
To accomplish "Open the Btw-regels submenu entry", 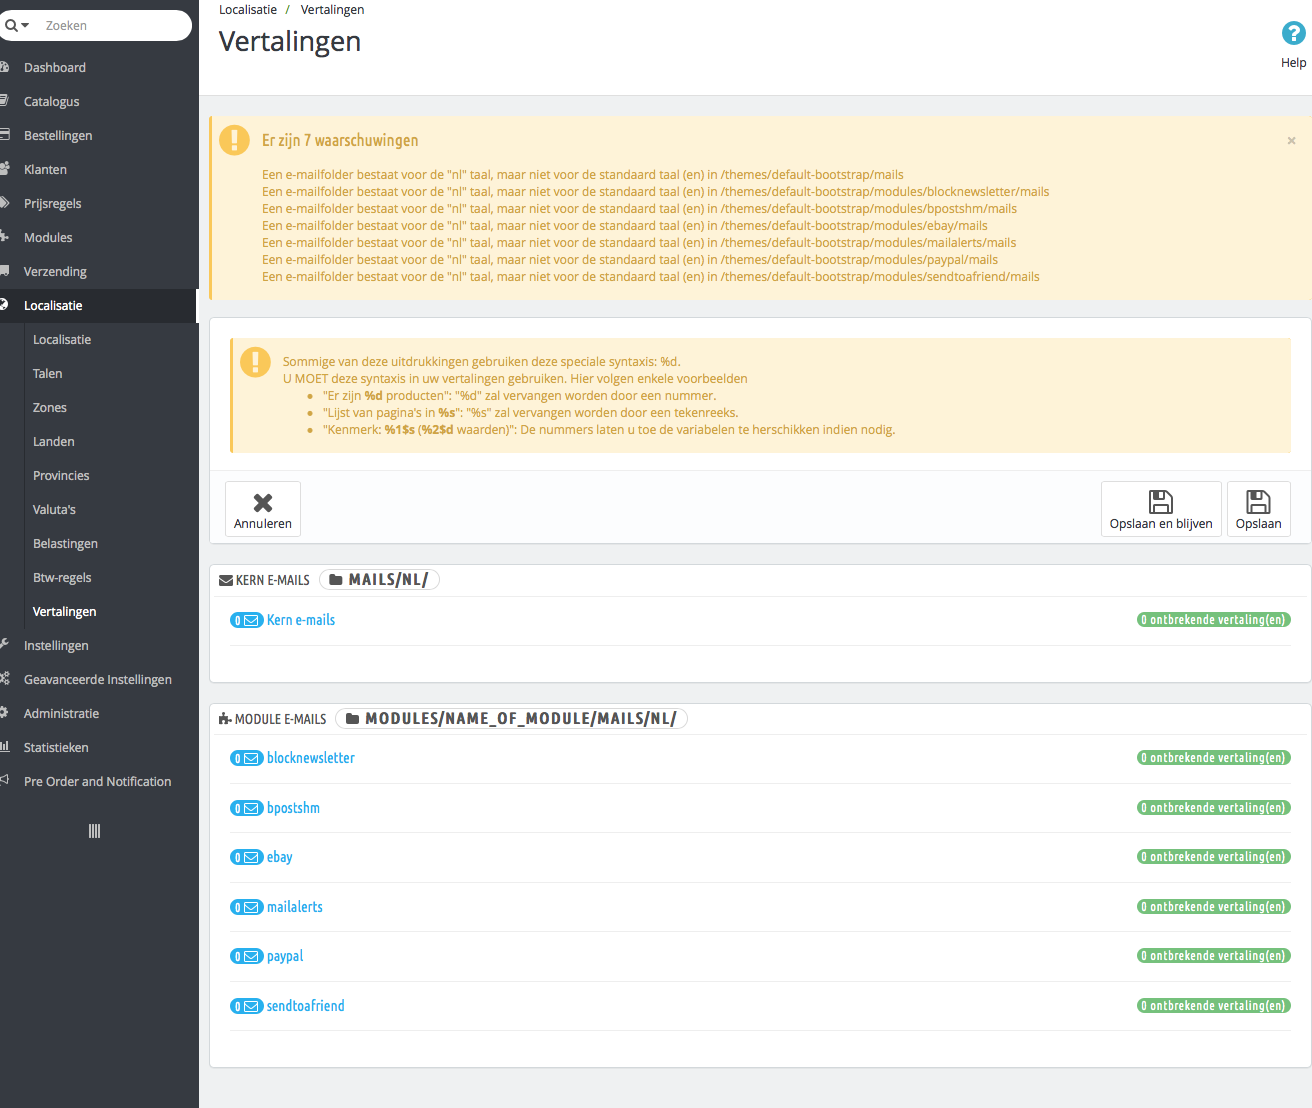I will pos(62,578).
